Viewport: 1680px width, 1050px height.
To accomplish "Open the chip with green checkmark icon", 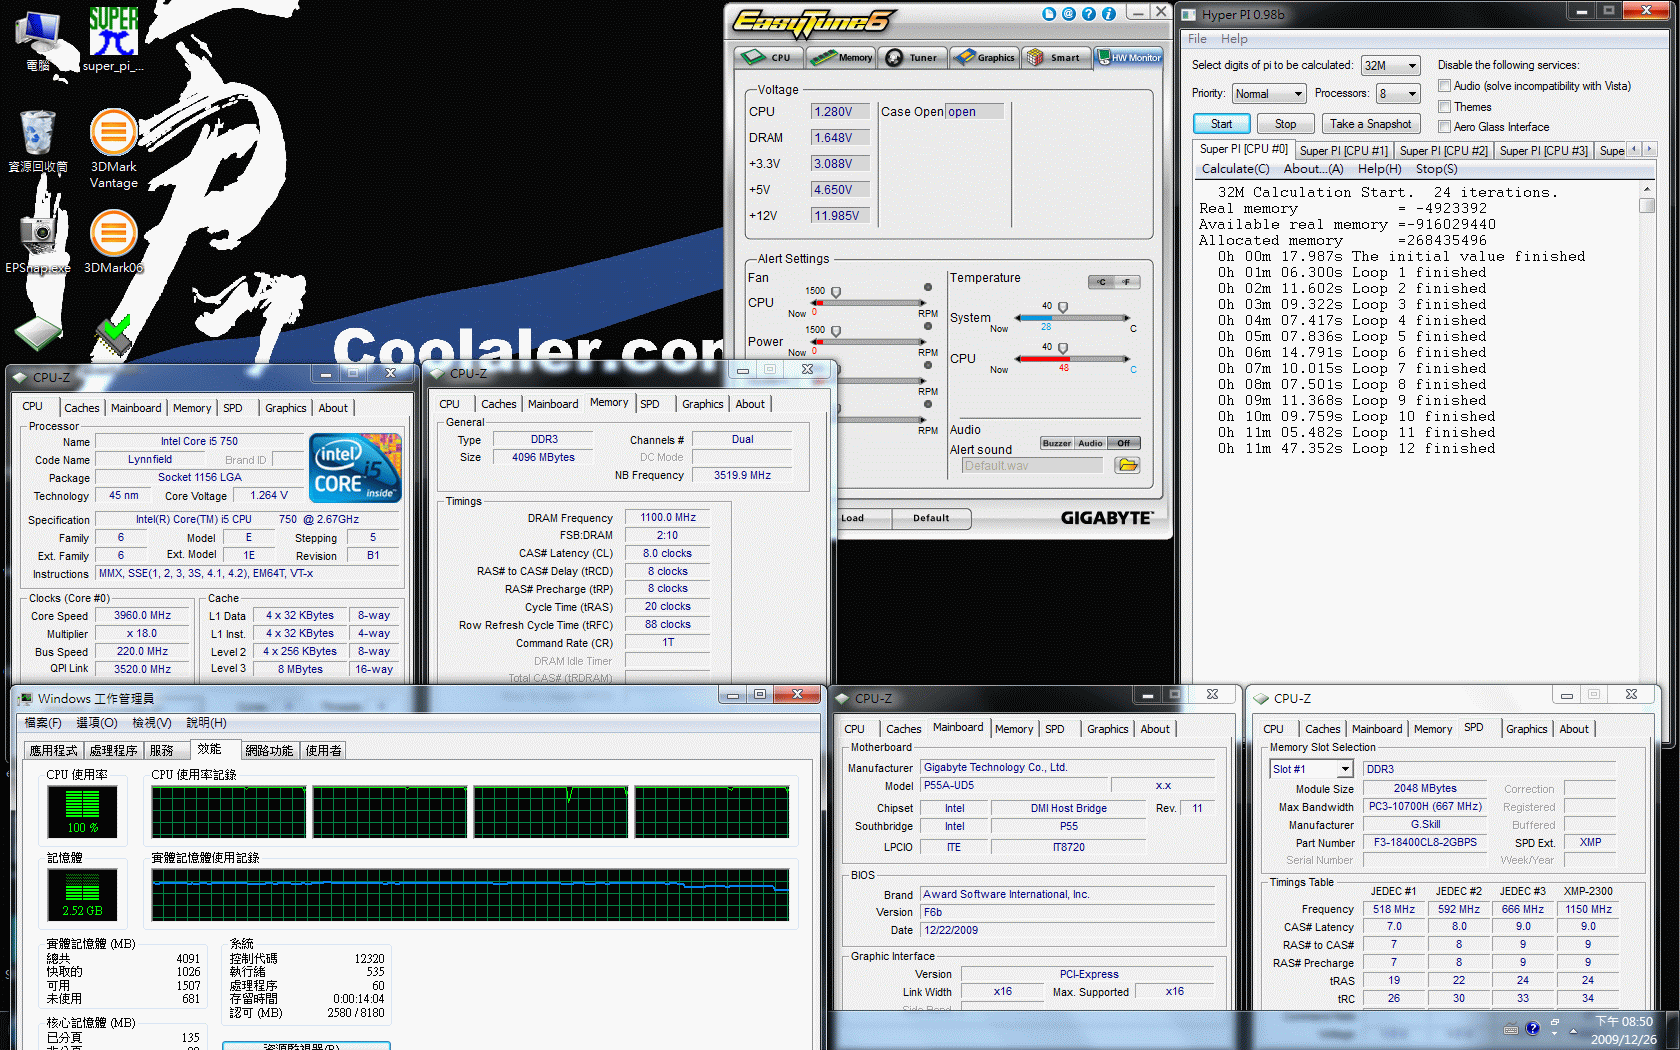I will click(x=113, y=336).
